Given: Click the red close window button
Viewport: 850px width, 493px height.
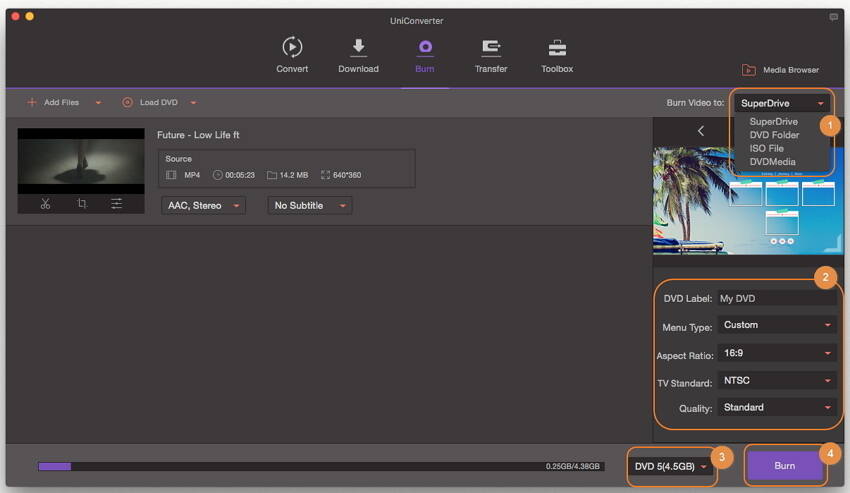Looking at the screenshot, I should 15,16.
